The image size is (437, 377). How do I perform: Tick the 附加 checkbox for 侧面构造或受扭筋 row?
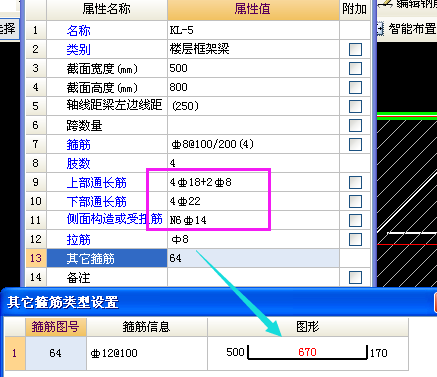point(355,220)
